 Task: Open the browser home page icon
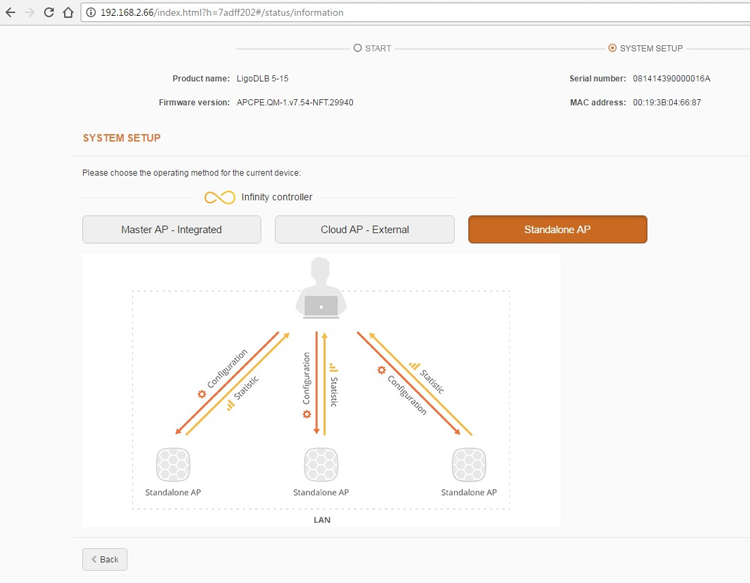68,12
